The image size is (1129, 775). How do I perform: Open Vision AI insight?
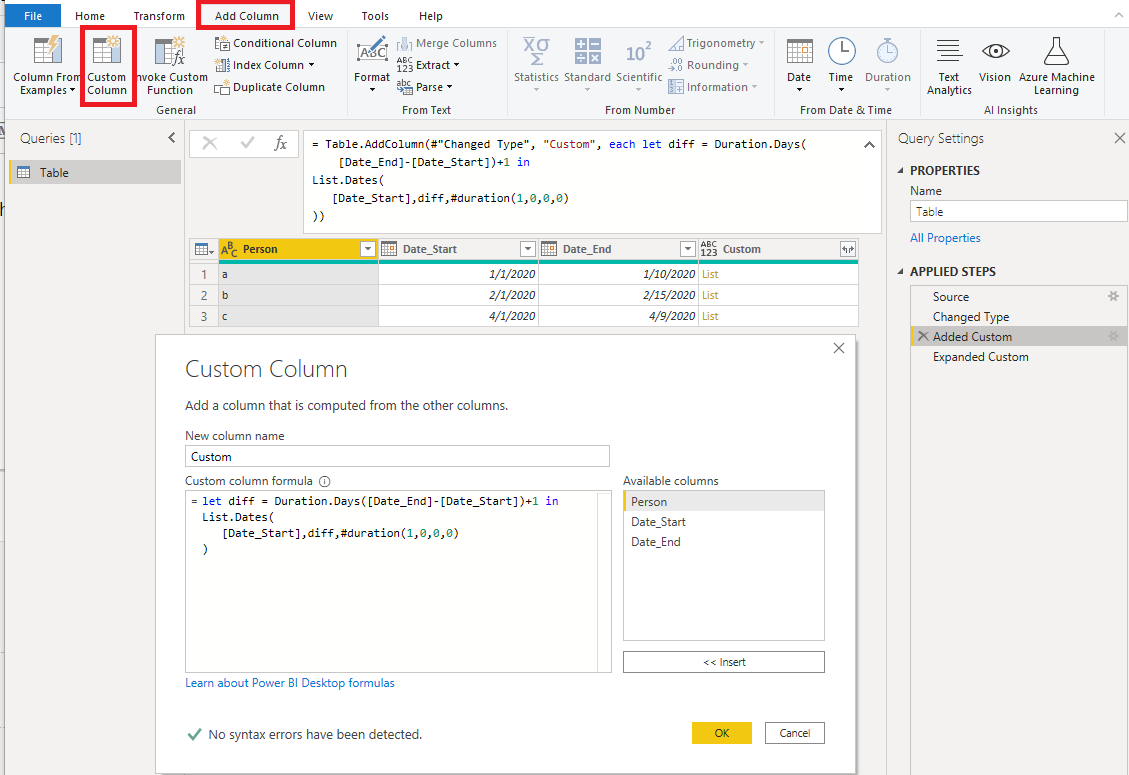pyautogui.click(x=995, y=61)
